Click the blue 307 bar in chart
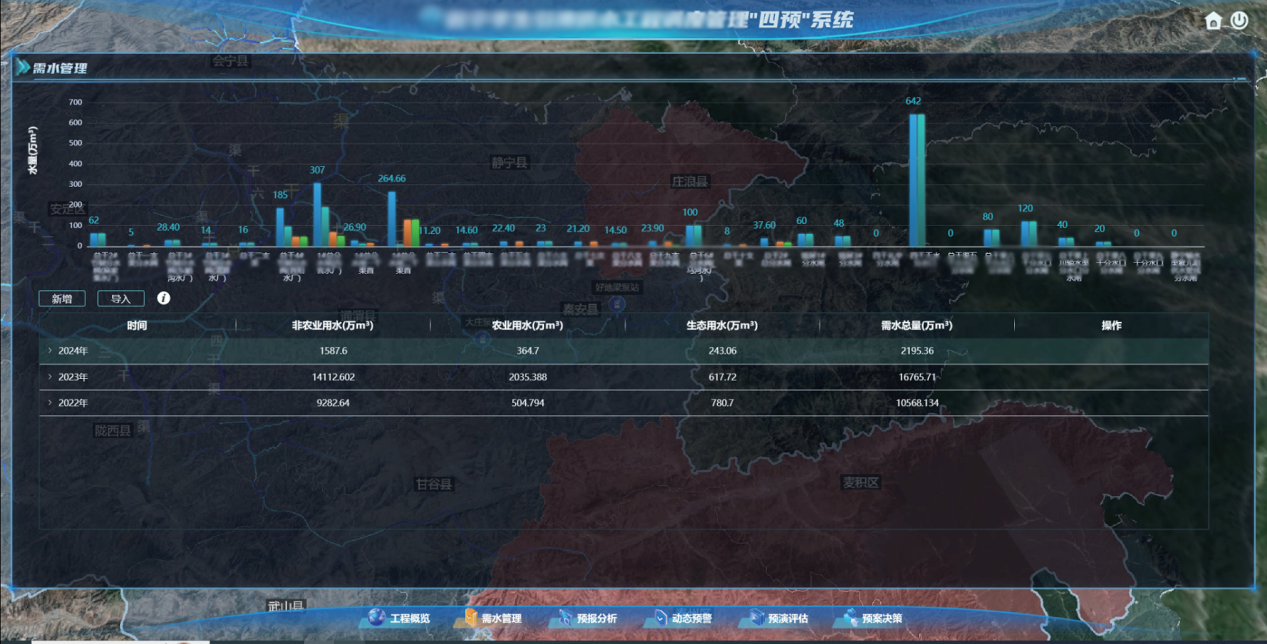The height and width of the screenshot is (644, 1267). (x=317, y=214)
